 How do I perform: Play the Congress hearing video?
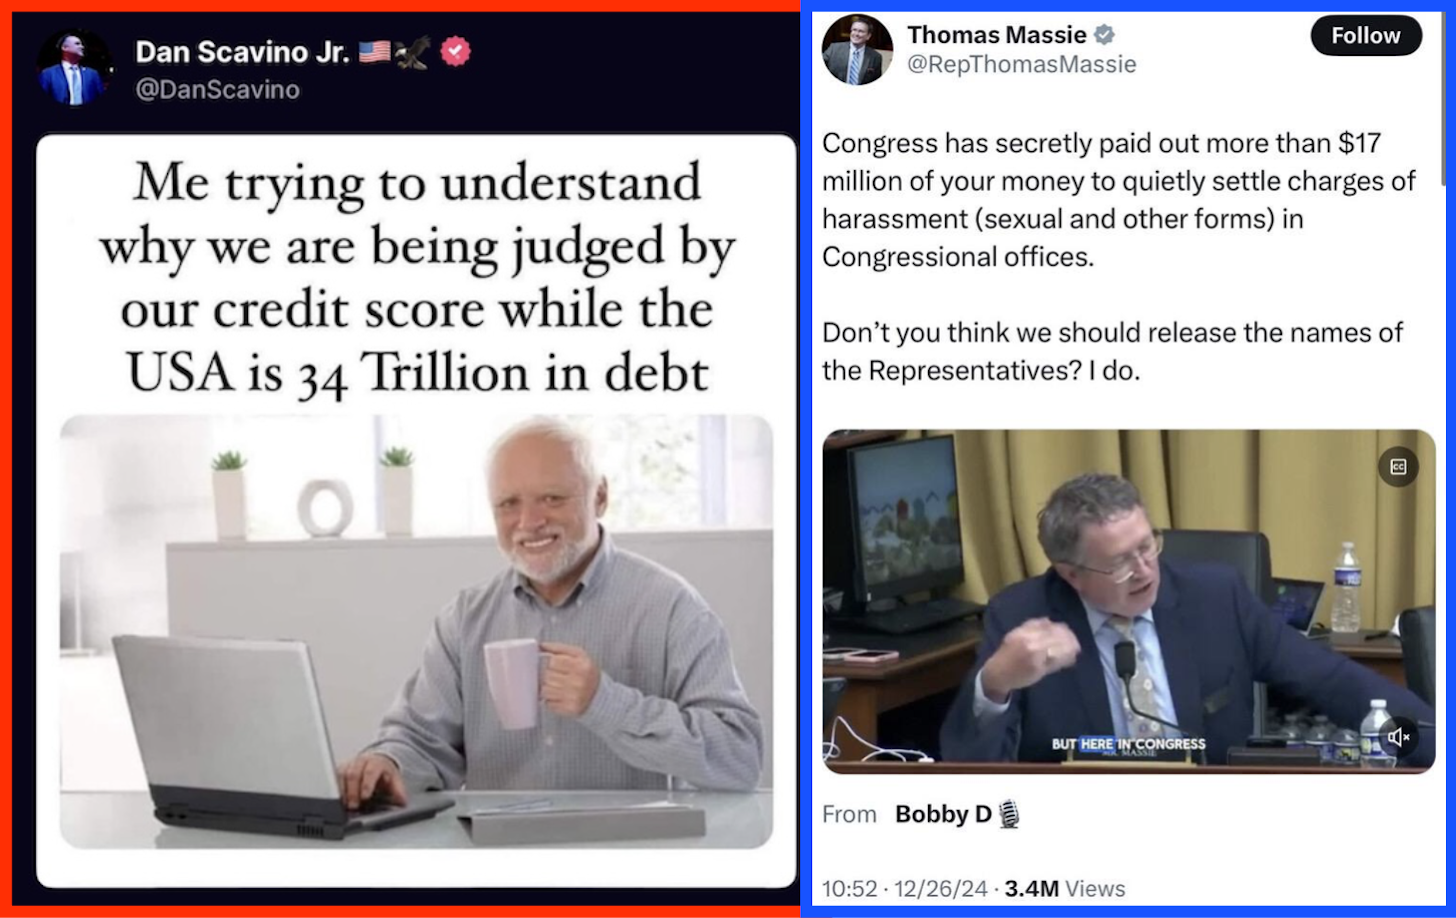point(1128,602)
